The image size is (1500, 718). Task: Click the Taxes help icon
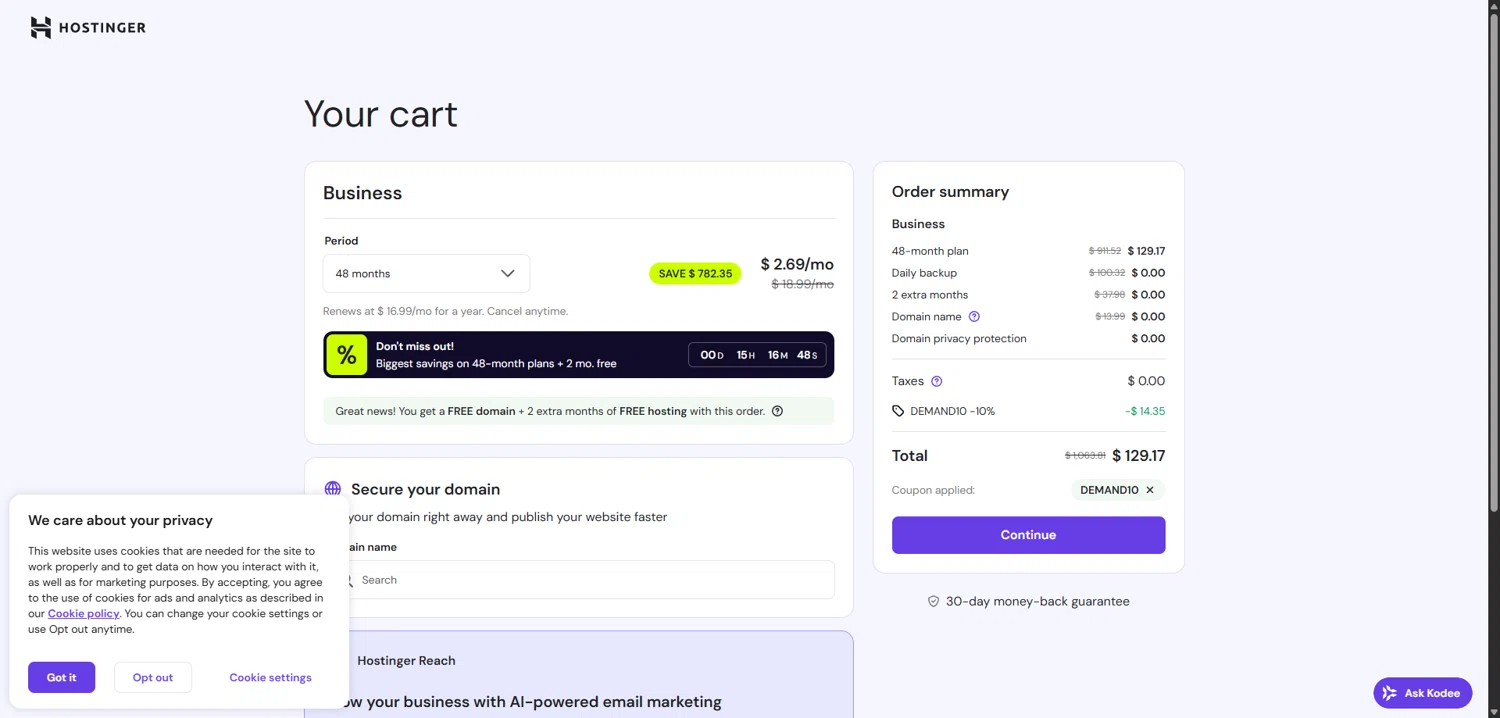[937, 381]
